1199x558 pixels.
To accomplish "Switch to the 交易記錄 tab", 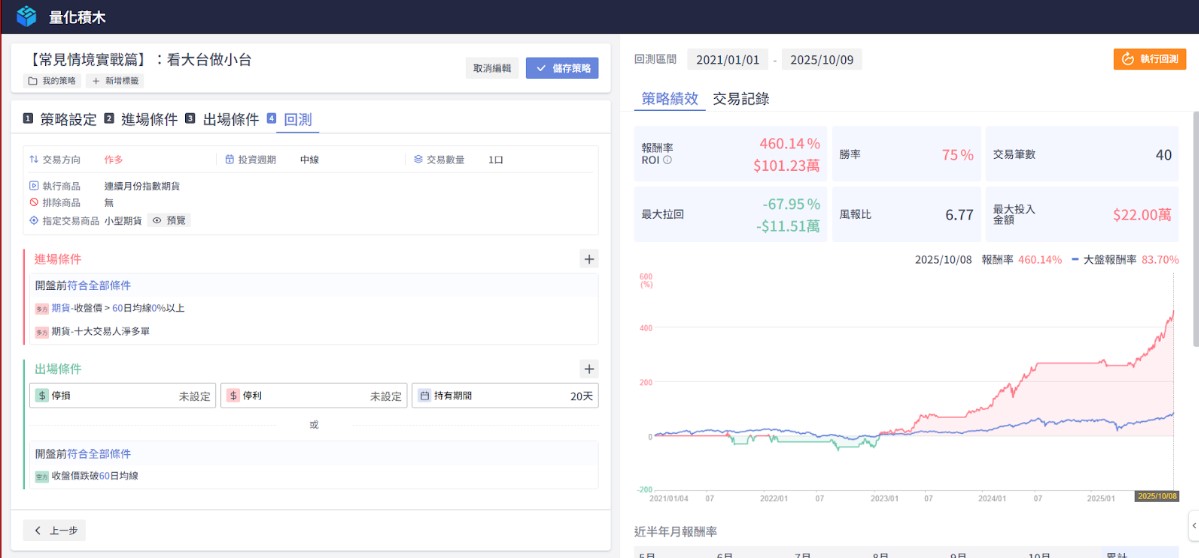I will [x=740, y=99].
